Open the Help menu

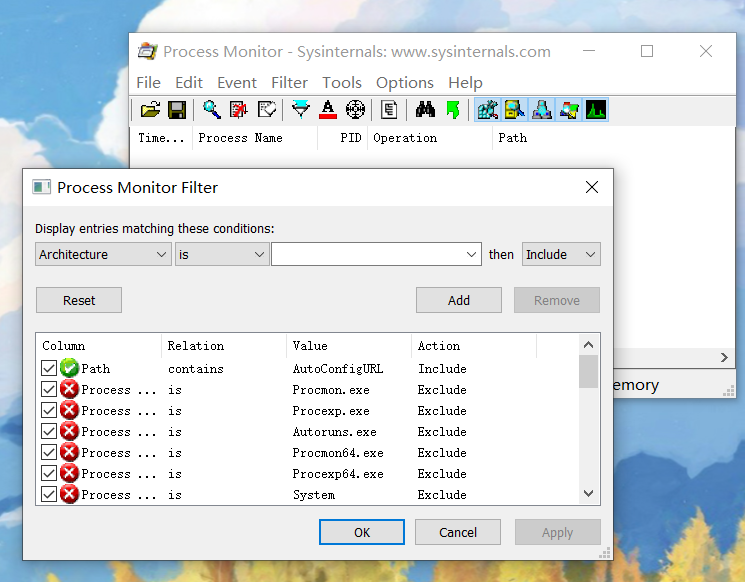click(x=465, y=83)
